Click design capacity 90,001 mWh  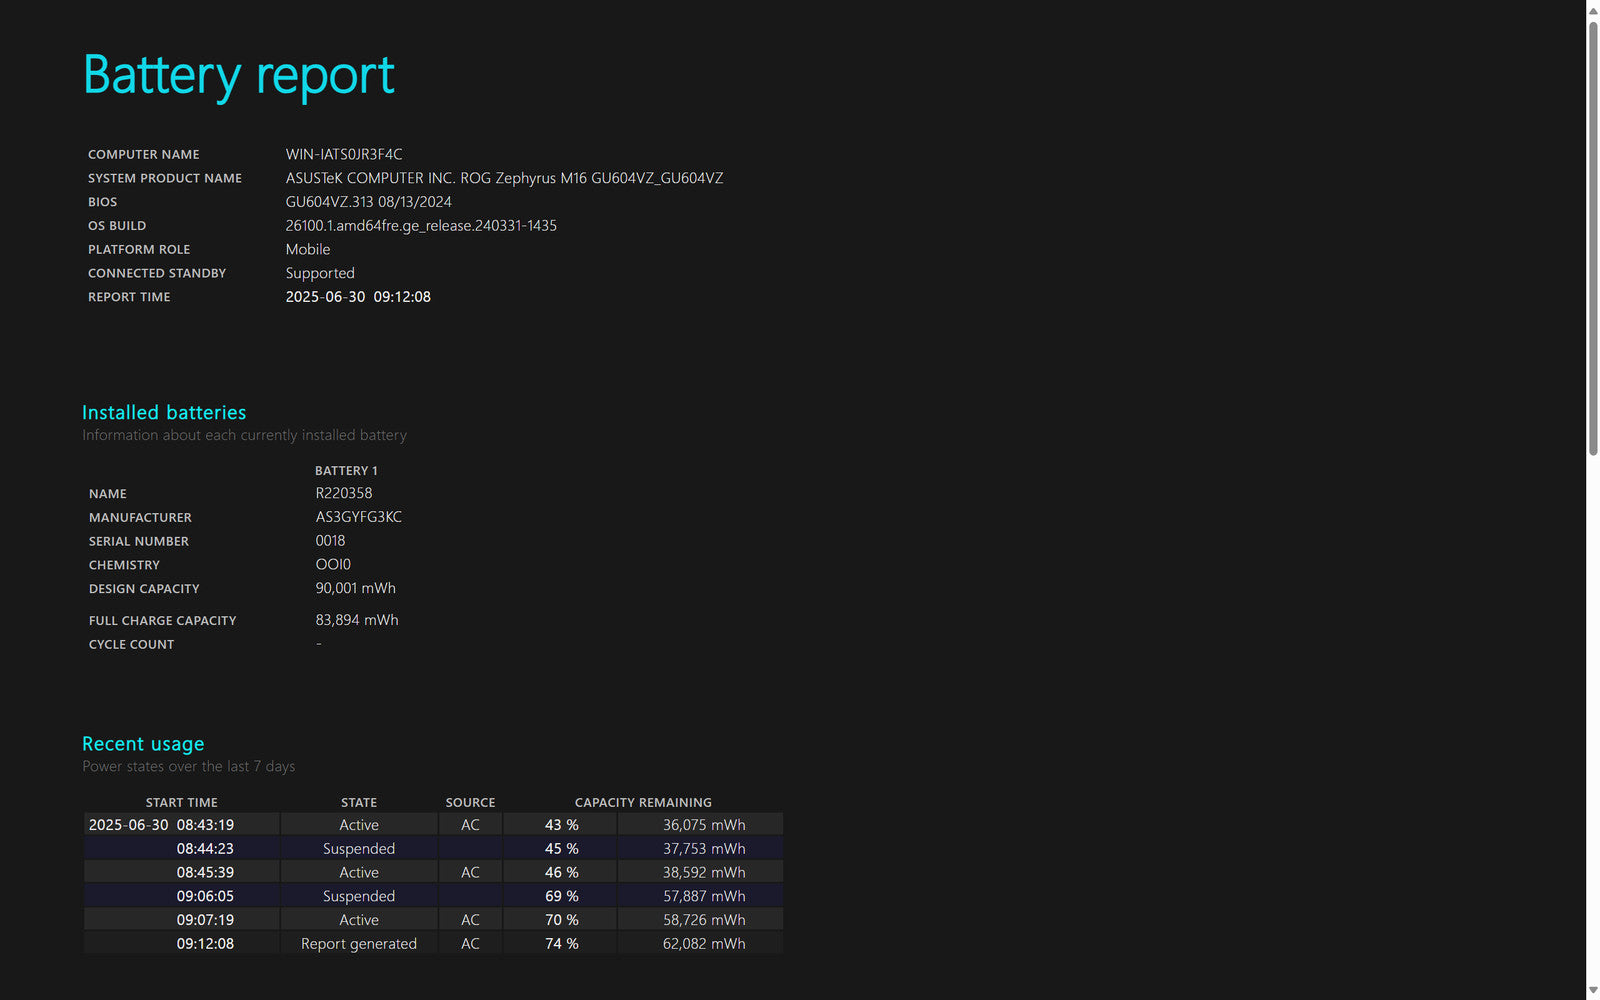click(x=356, y=588)
